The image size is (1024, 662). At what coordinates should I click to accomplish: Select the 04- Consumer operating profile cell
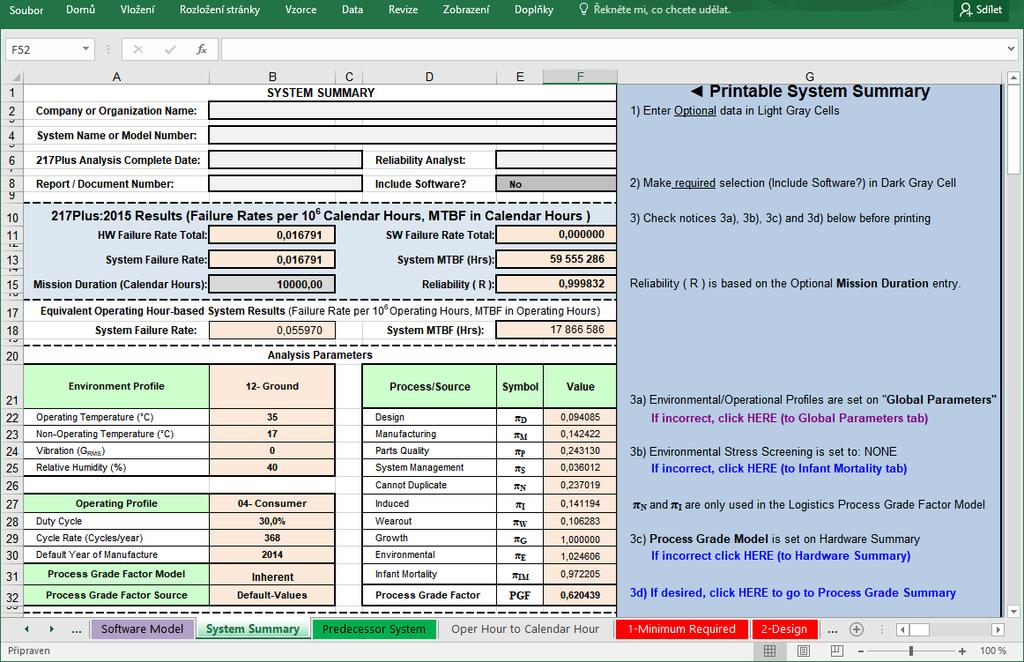click(272, 504)
